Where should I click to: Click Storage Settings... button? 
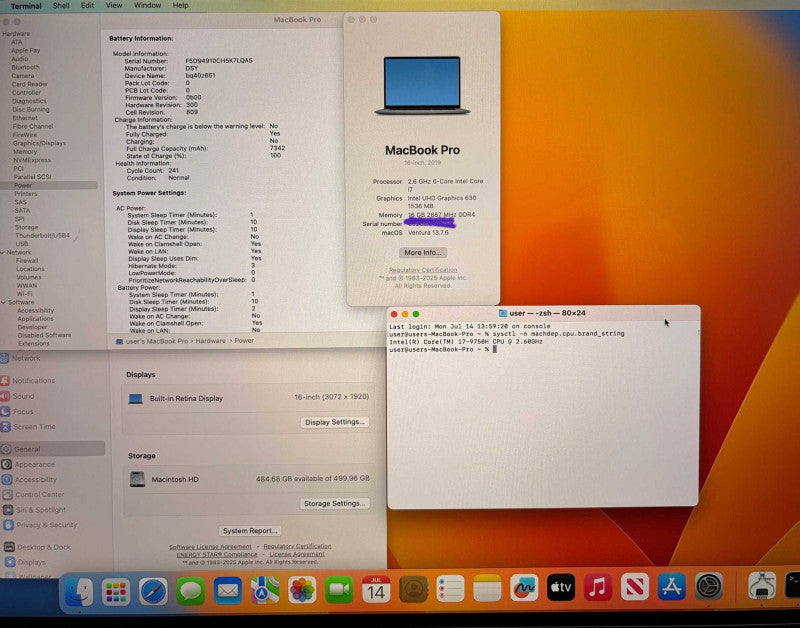coord(335,504)
